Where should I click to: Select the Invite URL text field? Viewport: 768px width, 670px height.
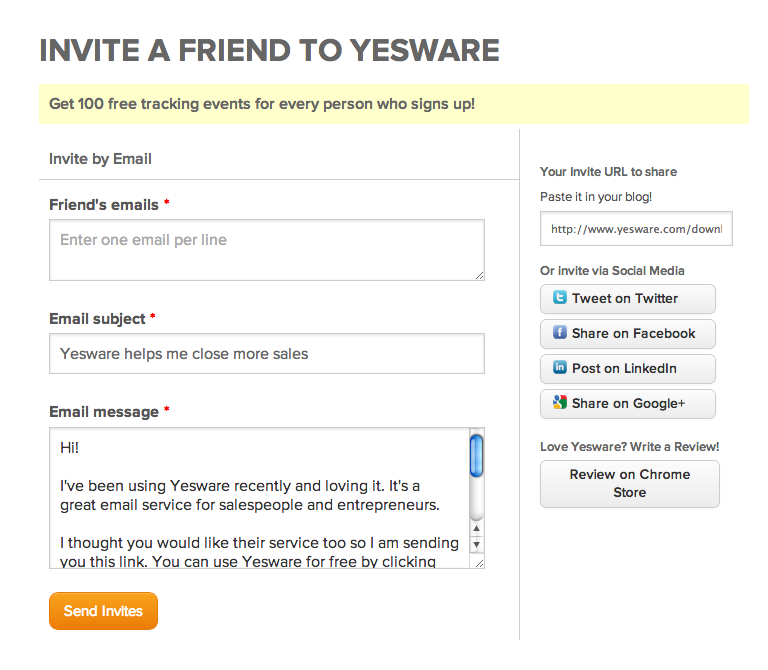pyautogui.click(x=636, y=229)
